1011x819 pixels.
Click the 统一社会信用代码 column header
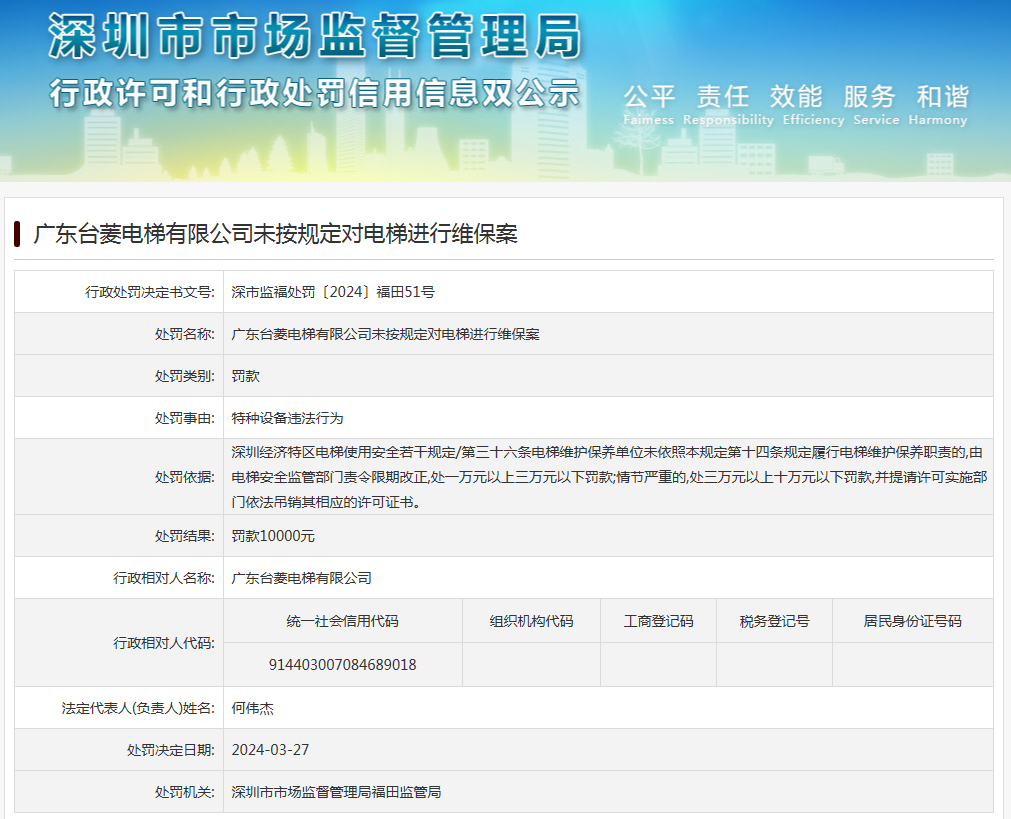[342, 621]
